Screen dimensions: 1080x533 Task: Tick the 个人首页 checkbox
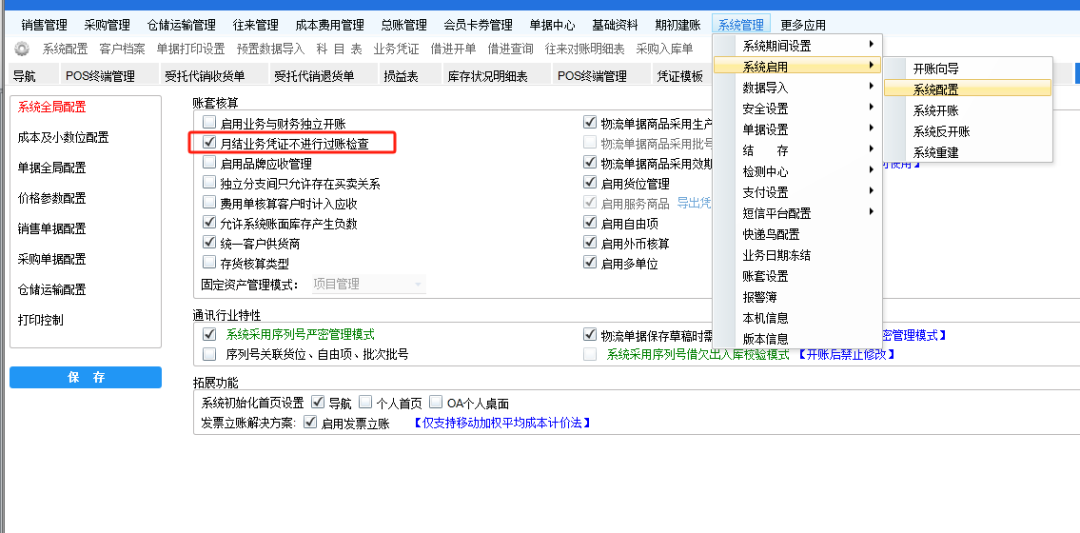point(365,403)
